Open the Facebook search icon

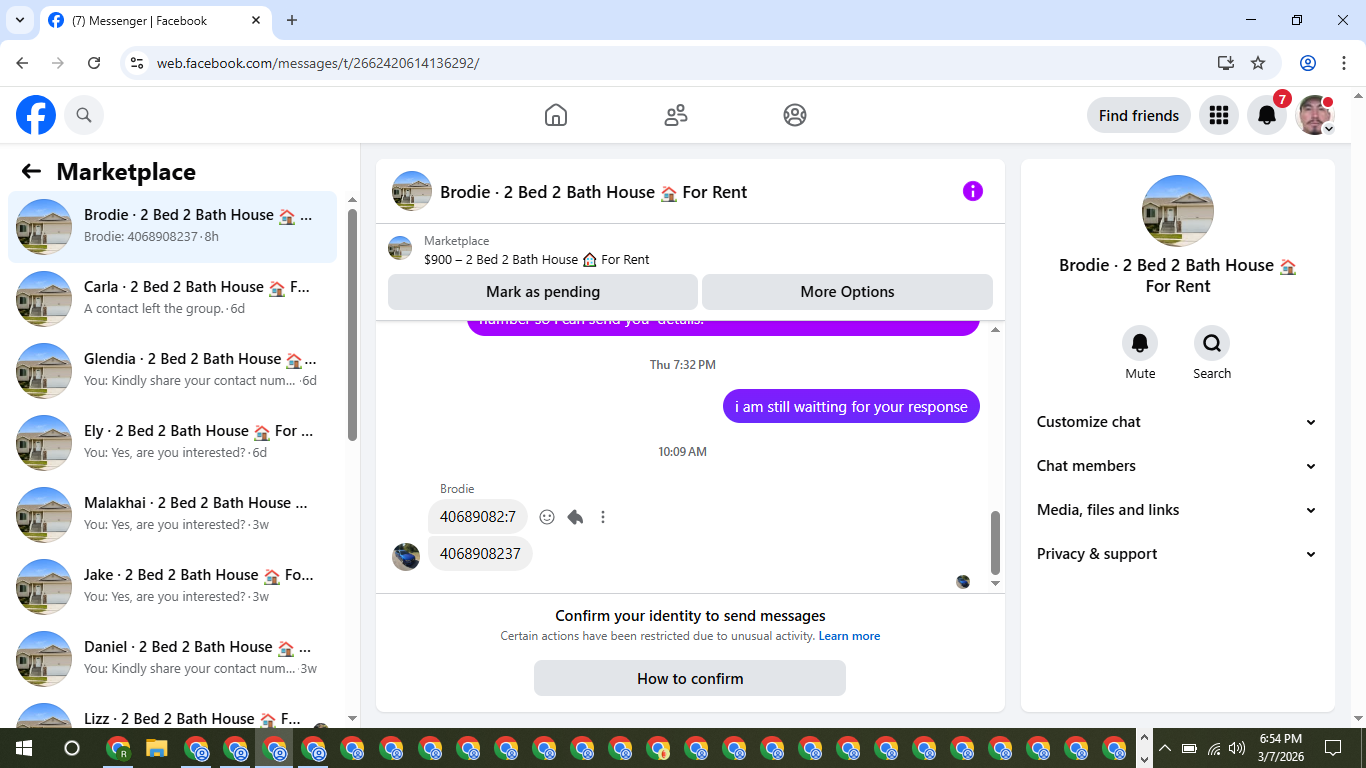pos(84,115)
